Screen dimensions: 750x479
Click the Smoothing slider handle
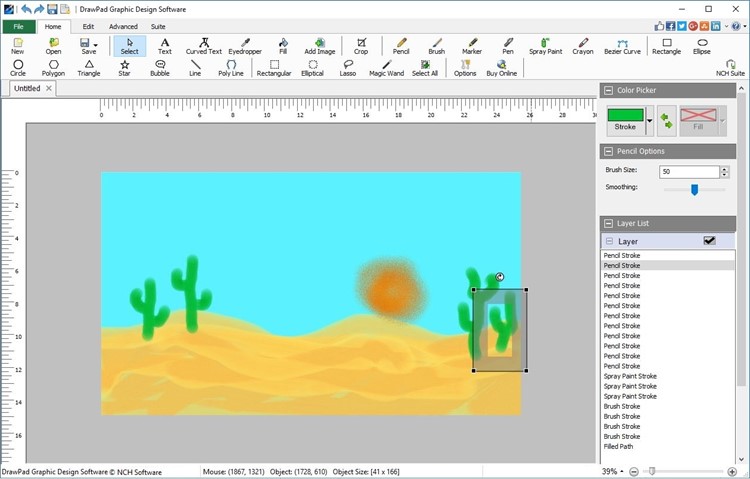(x=694, y=189)
